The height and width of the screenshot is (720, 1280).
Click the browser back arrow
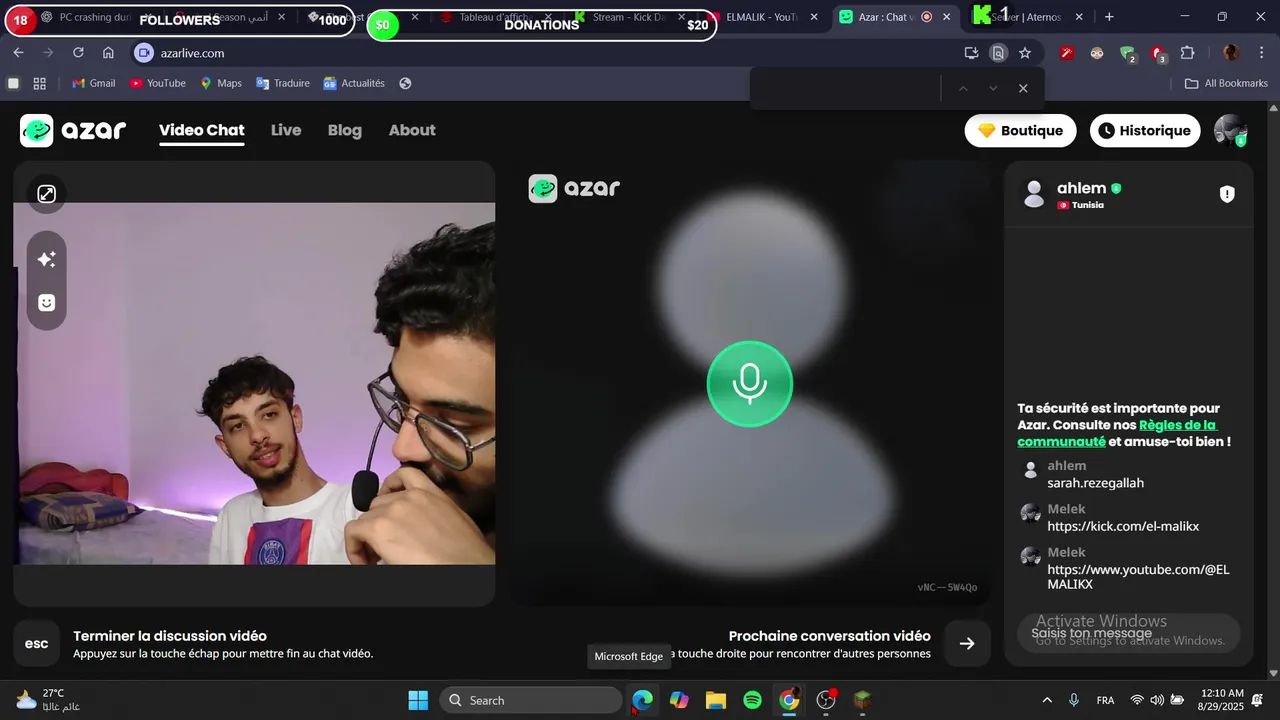18,53
